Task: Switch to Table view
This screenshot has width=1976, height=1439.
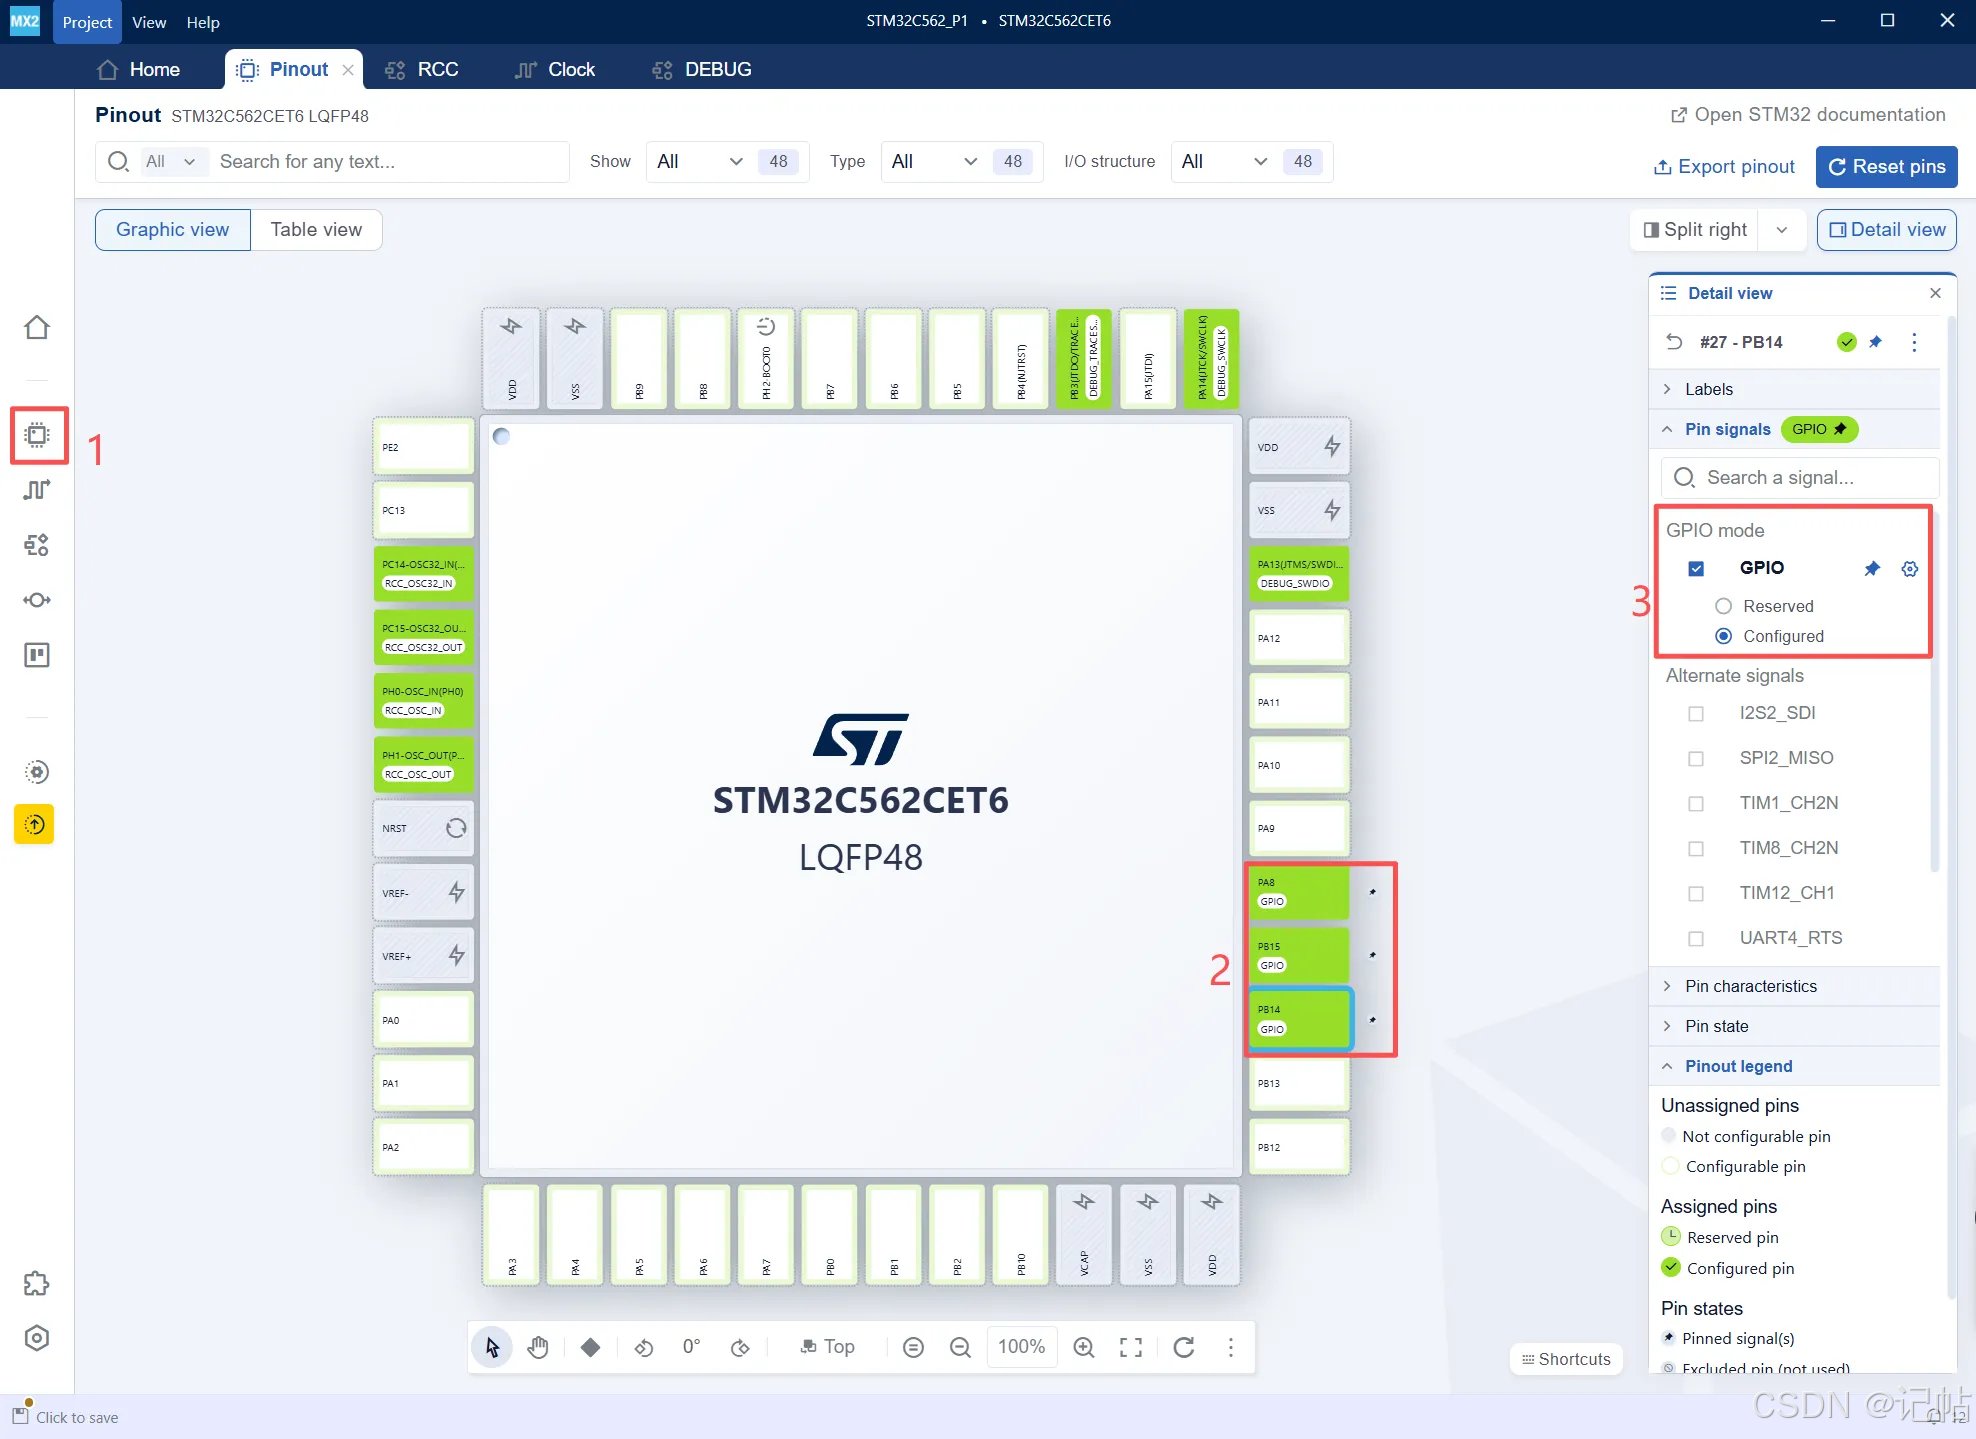Action: pos(316,230)
